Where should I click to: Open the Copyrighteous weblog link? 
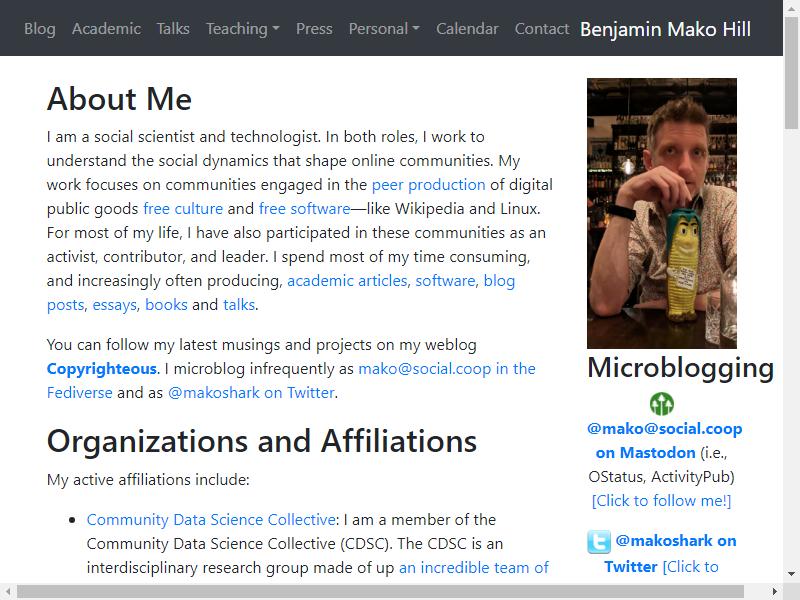tap(102, 369)
